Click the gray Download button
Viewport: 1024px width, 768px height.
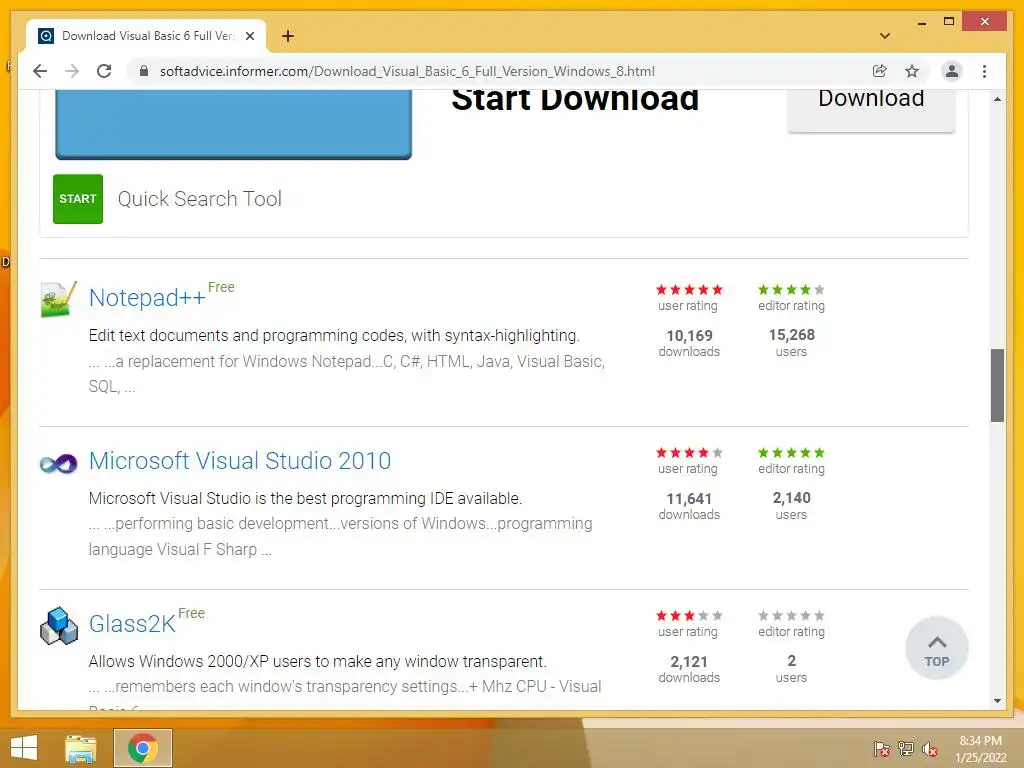point(871,110)
